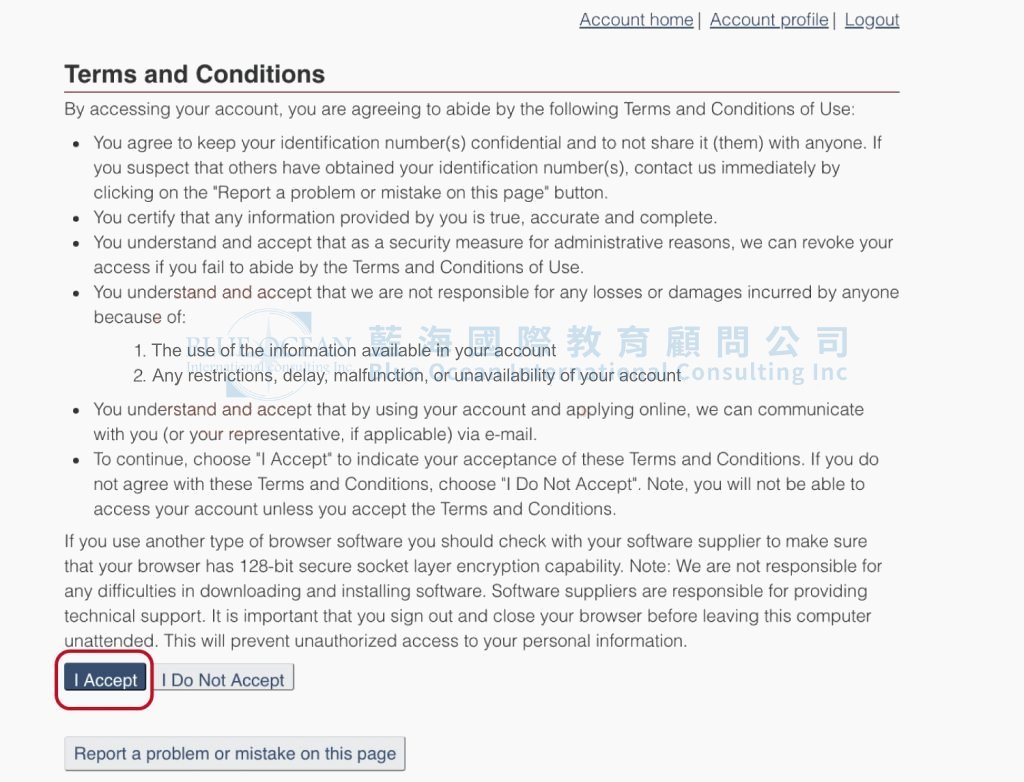The height and width of the screenshot is (782, 1024).
Task: Click the paragraph about 128-bit encryption
Action: 473,591
